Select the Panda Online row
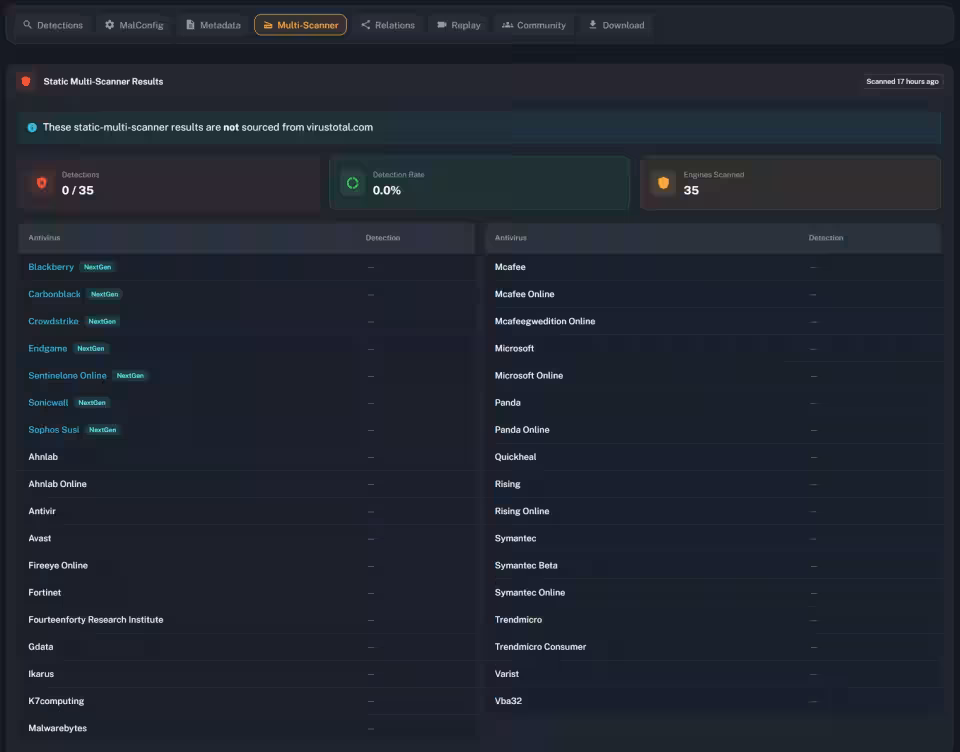 [x=714, y=430]
